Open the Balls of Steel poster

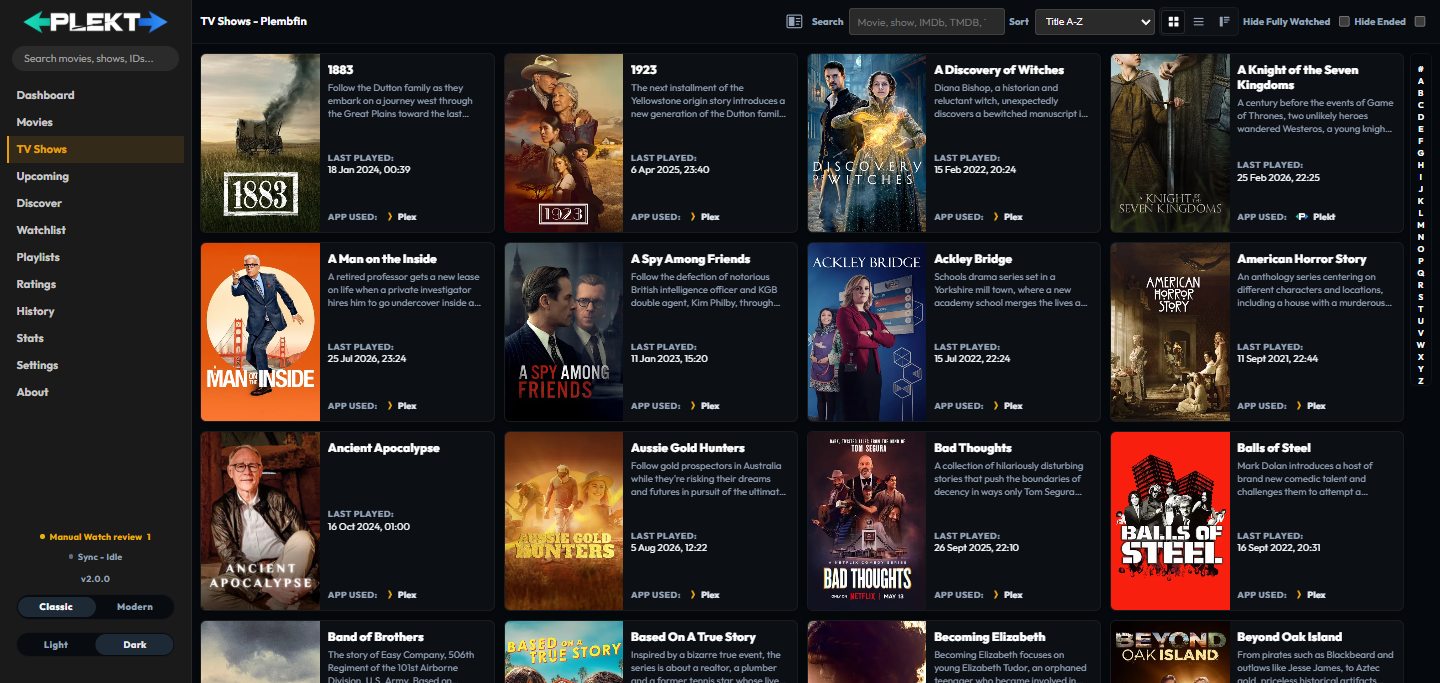click(1170, 521)
